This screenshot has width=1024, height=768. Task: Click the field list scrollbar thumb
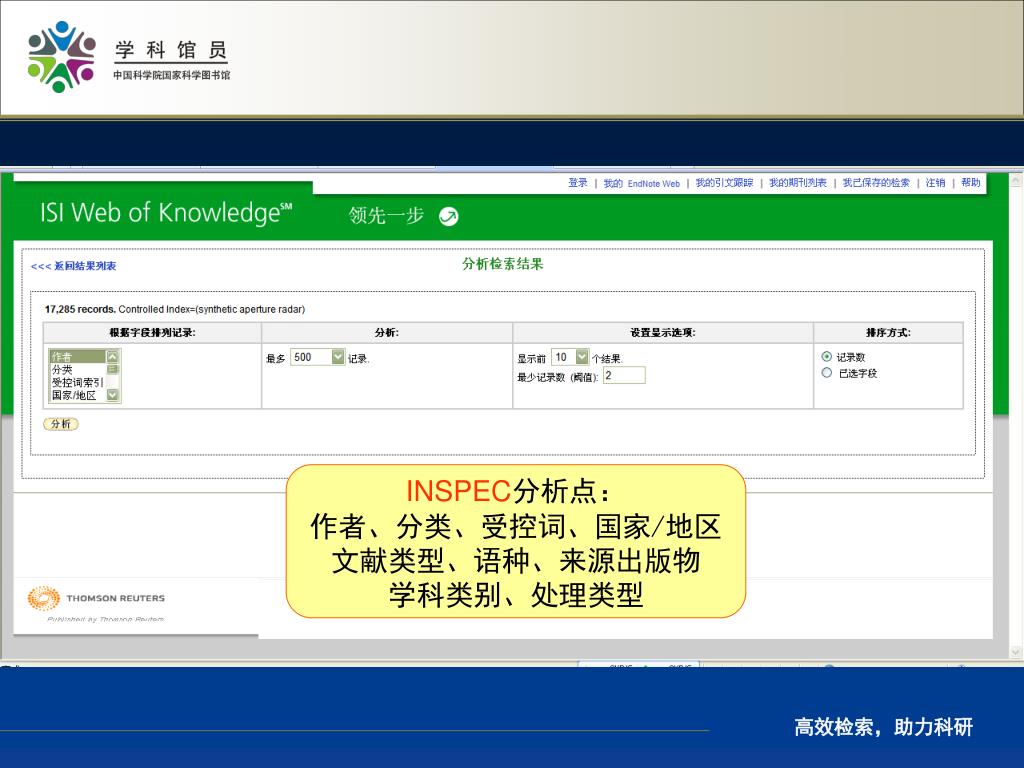112,370
